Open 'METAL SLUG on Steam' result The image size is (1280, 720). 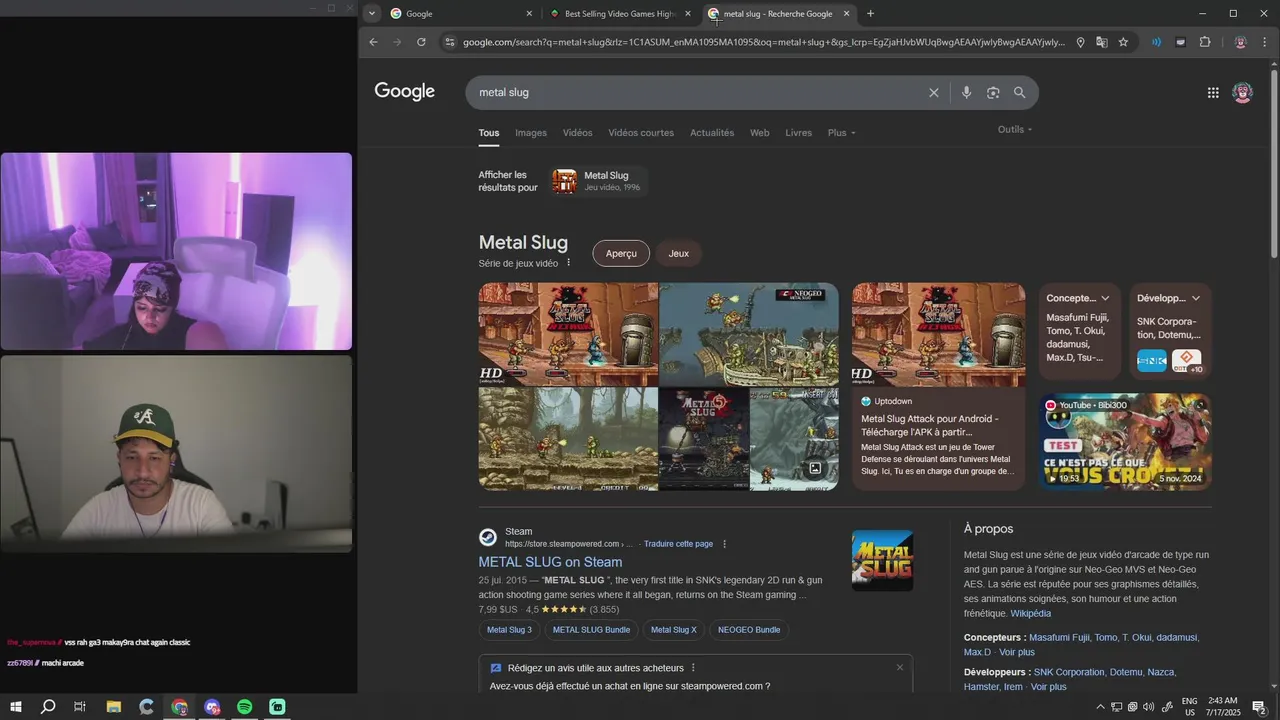(550, 562)
